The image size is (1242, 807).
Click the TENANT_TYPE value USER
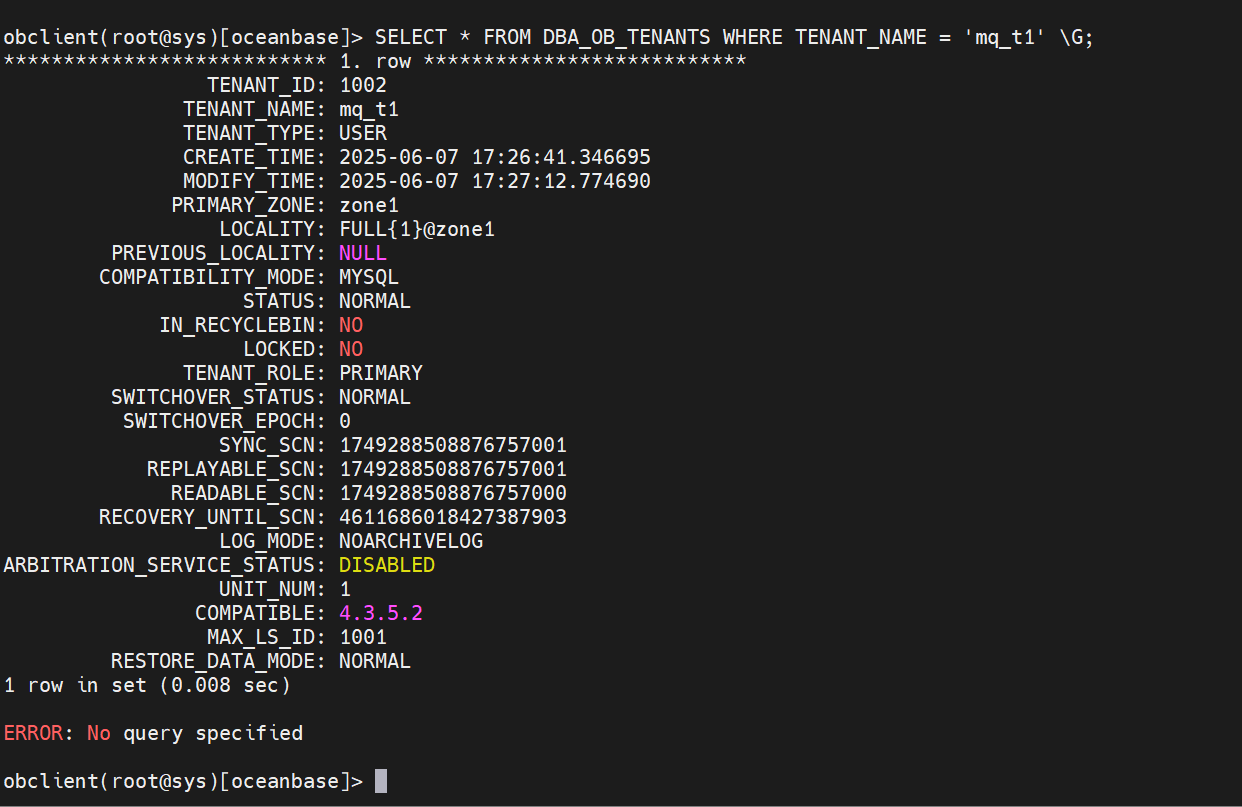[363, 133]
